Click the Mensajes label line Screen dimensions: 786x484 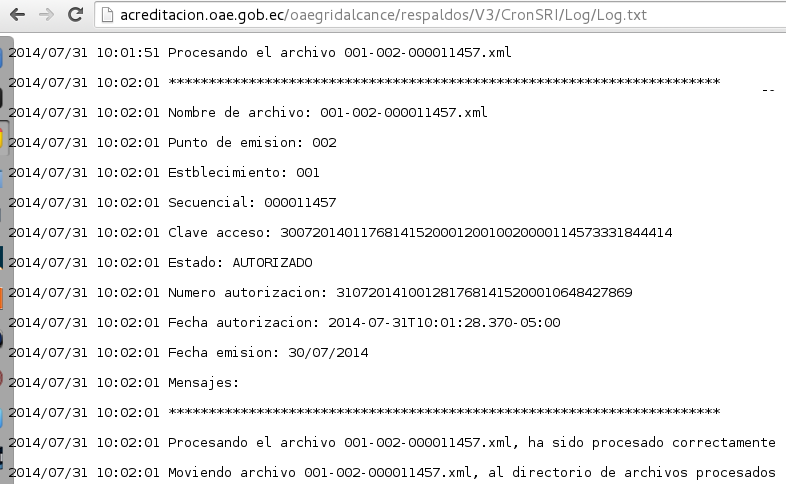pos(124,383)
